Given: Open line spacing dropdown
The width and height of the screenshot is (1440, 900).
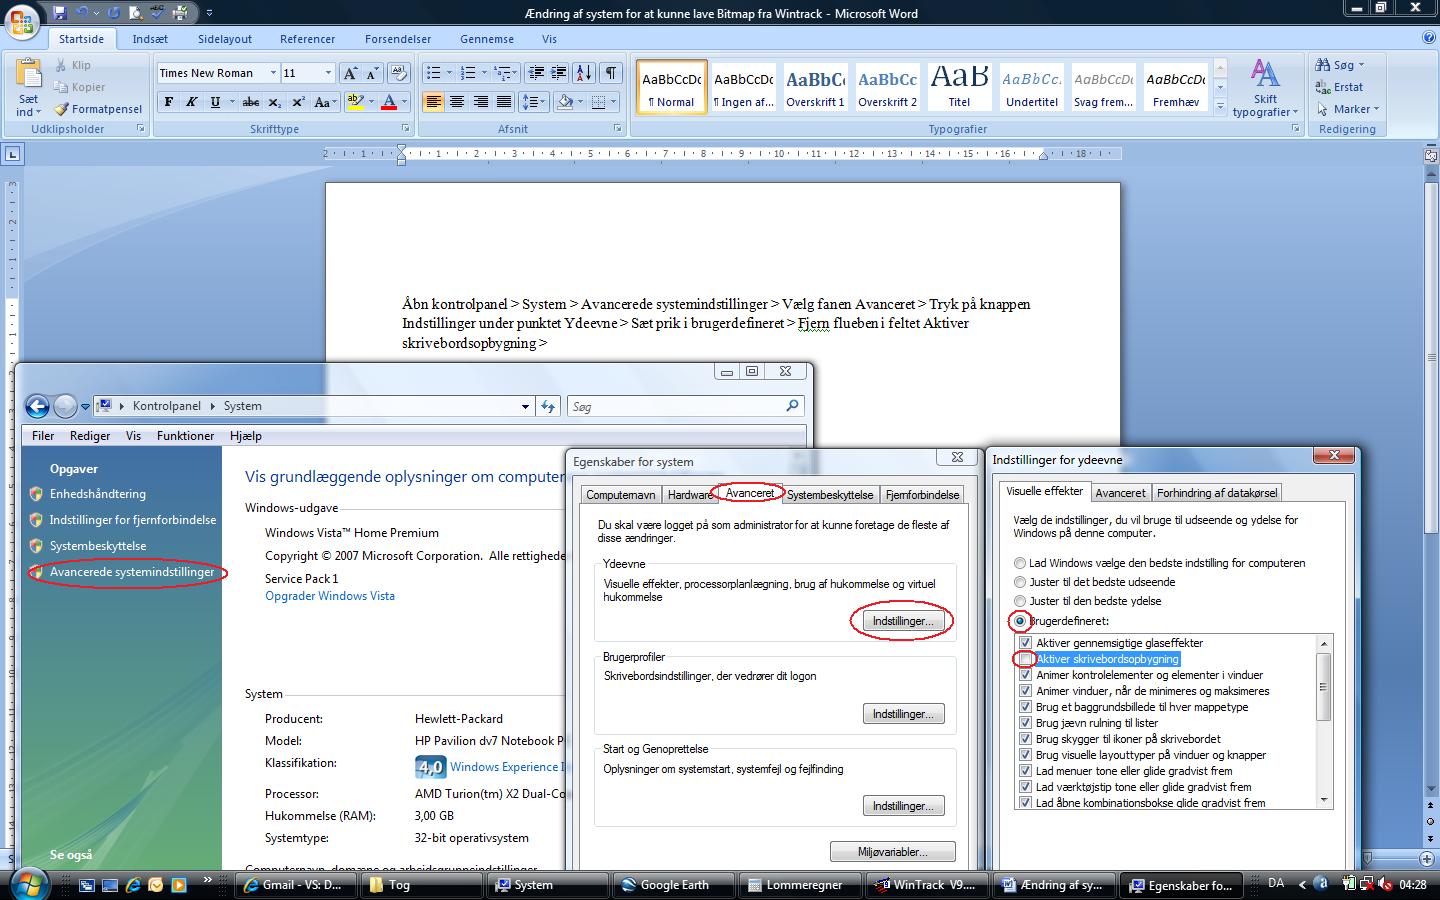Looking at the screenshot, I should click(x=533, y=102).
